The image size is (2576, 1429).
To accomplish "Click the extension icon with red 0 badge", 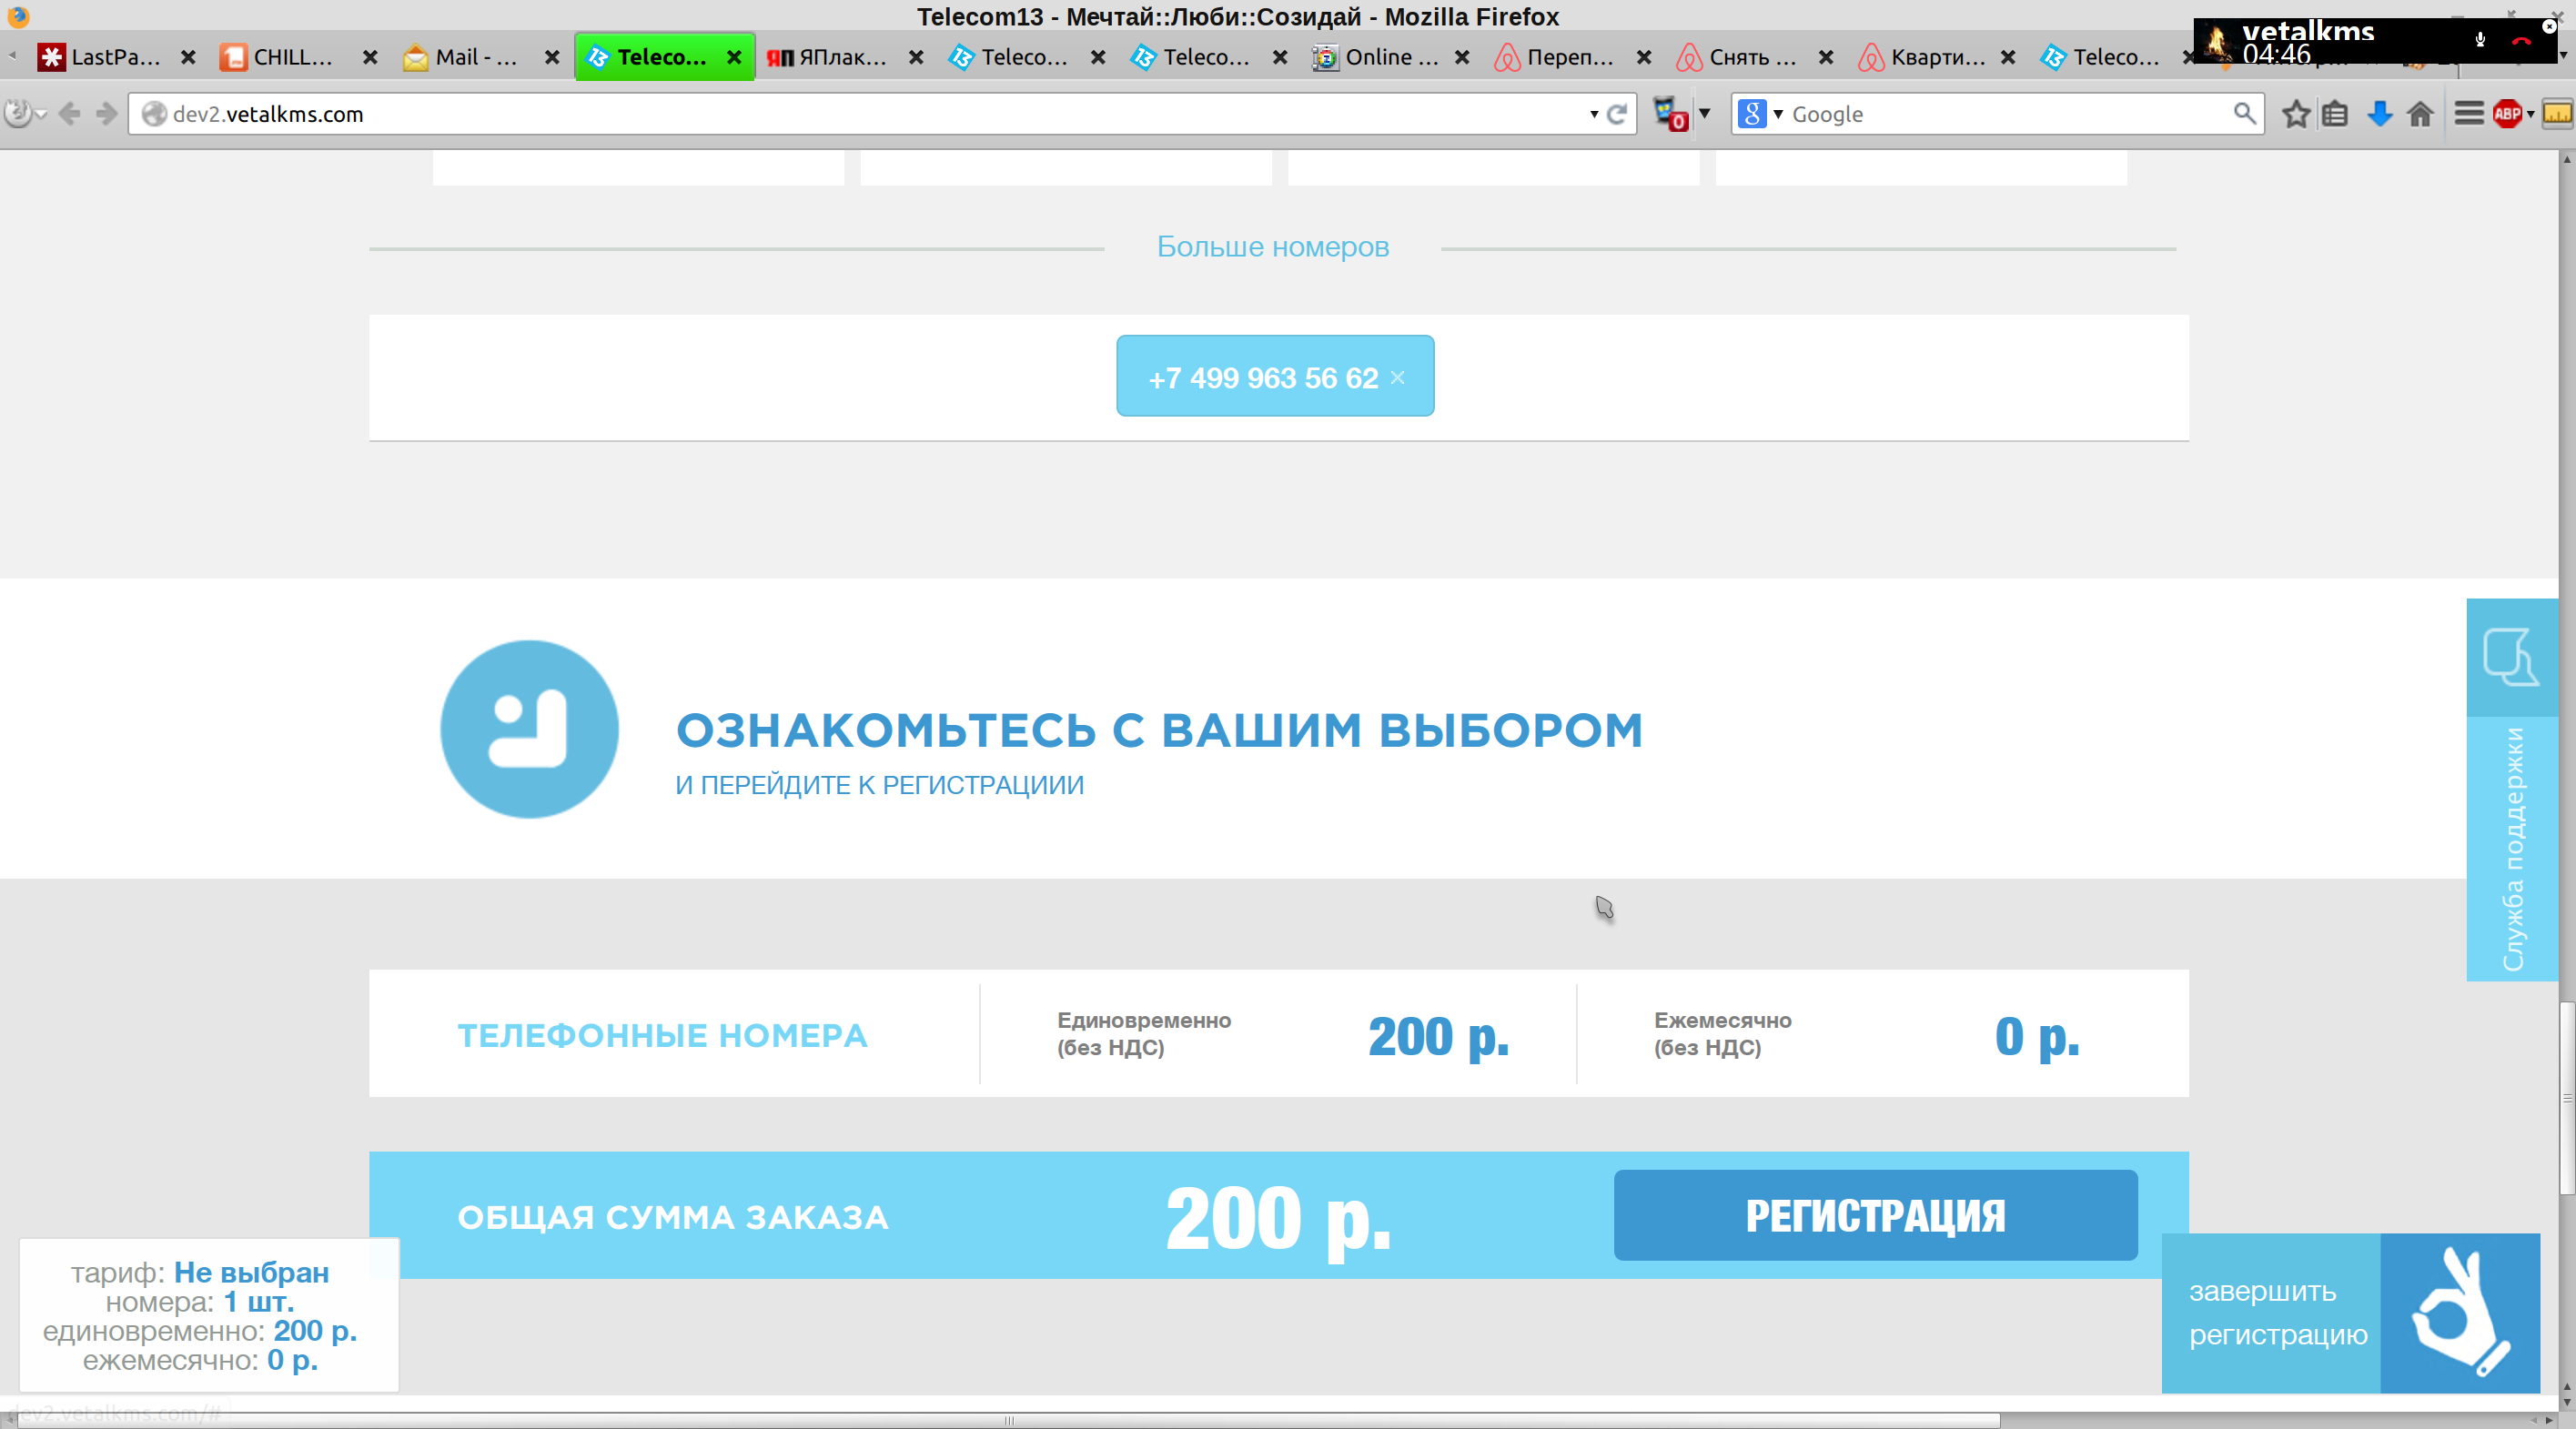I will (x=1670, y=113).
